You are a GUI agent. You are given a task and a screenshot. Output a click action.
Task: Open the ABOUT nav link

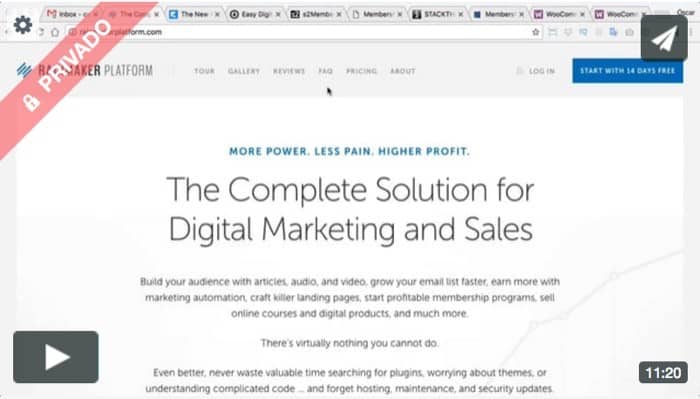pyautogui.click(x=403, y=71)
